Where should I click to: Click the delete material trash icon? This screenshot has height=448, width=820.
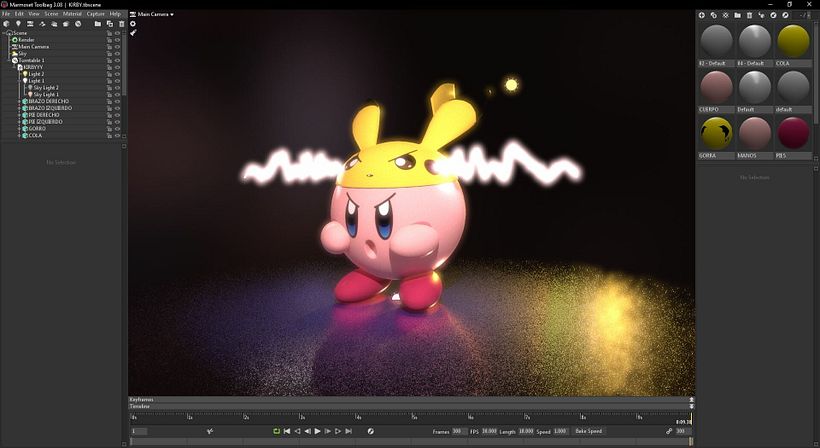749,15
